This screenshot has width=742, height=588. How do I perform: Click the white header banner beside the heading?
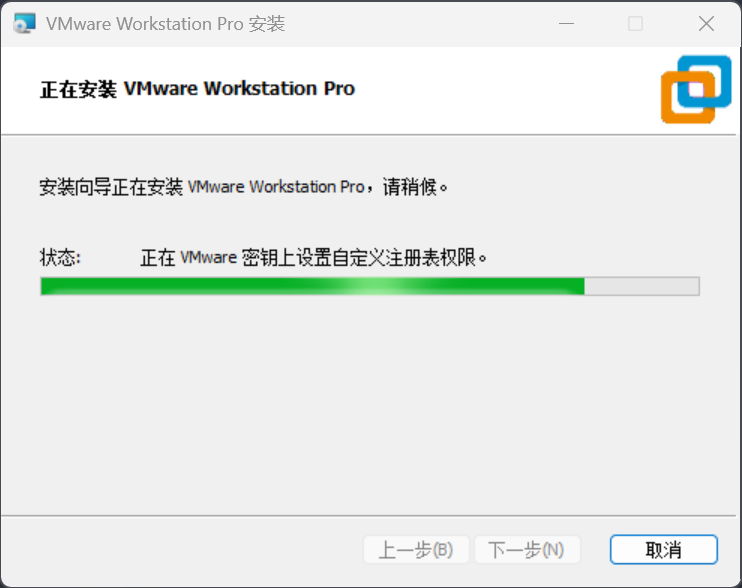click(x=506, y=90)
